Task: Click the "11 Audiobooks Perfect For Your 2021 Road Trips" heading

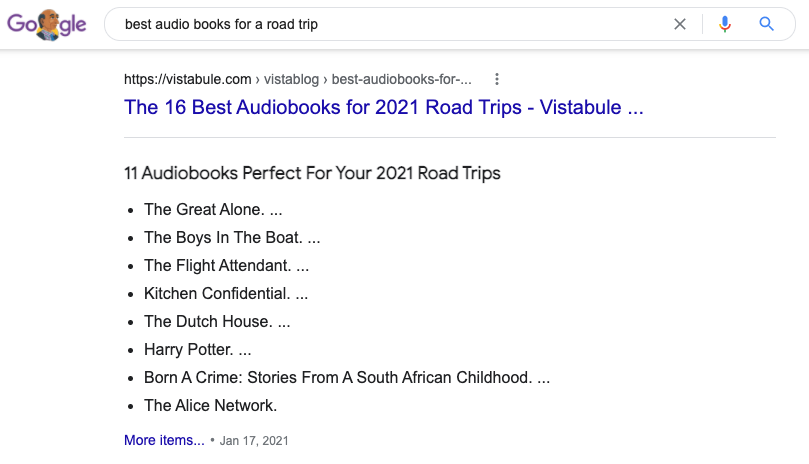Action: click(312, 173)
